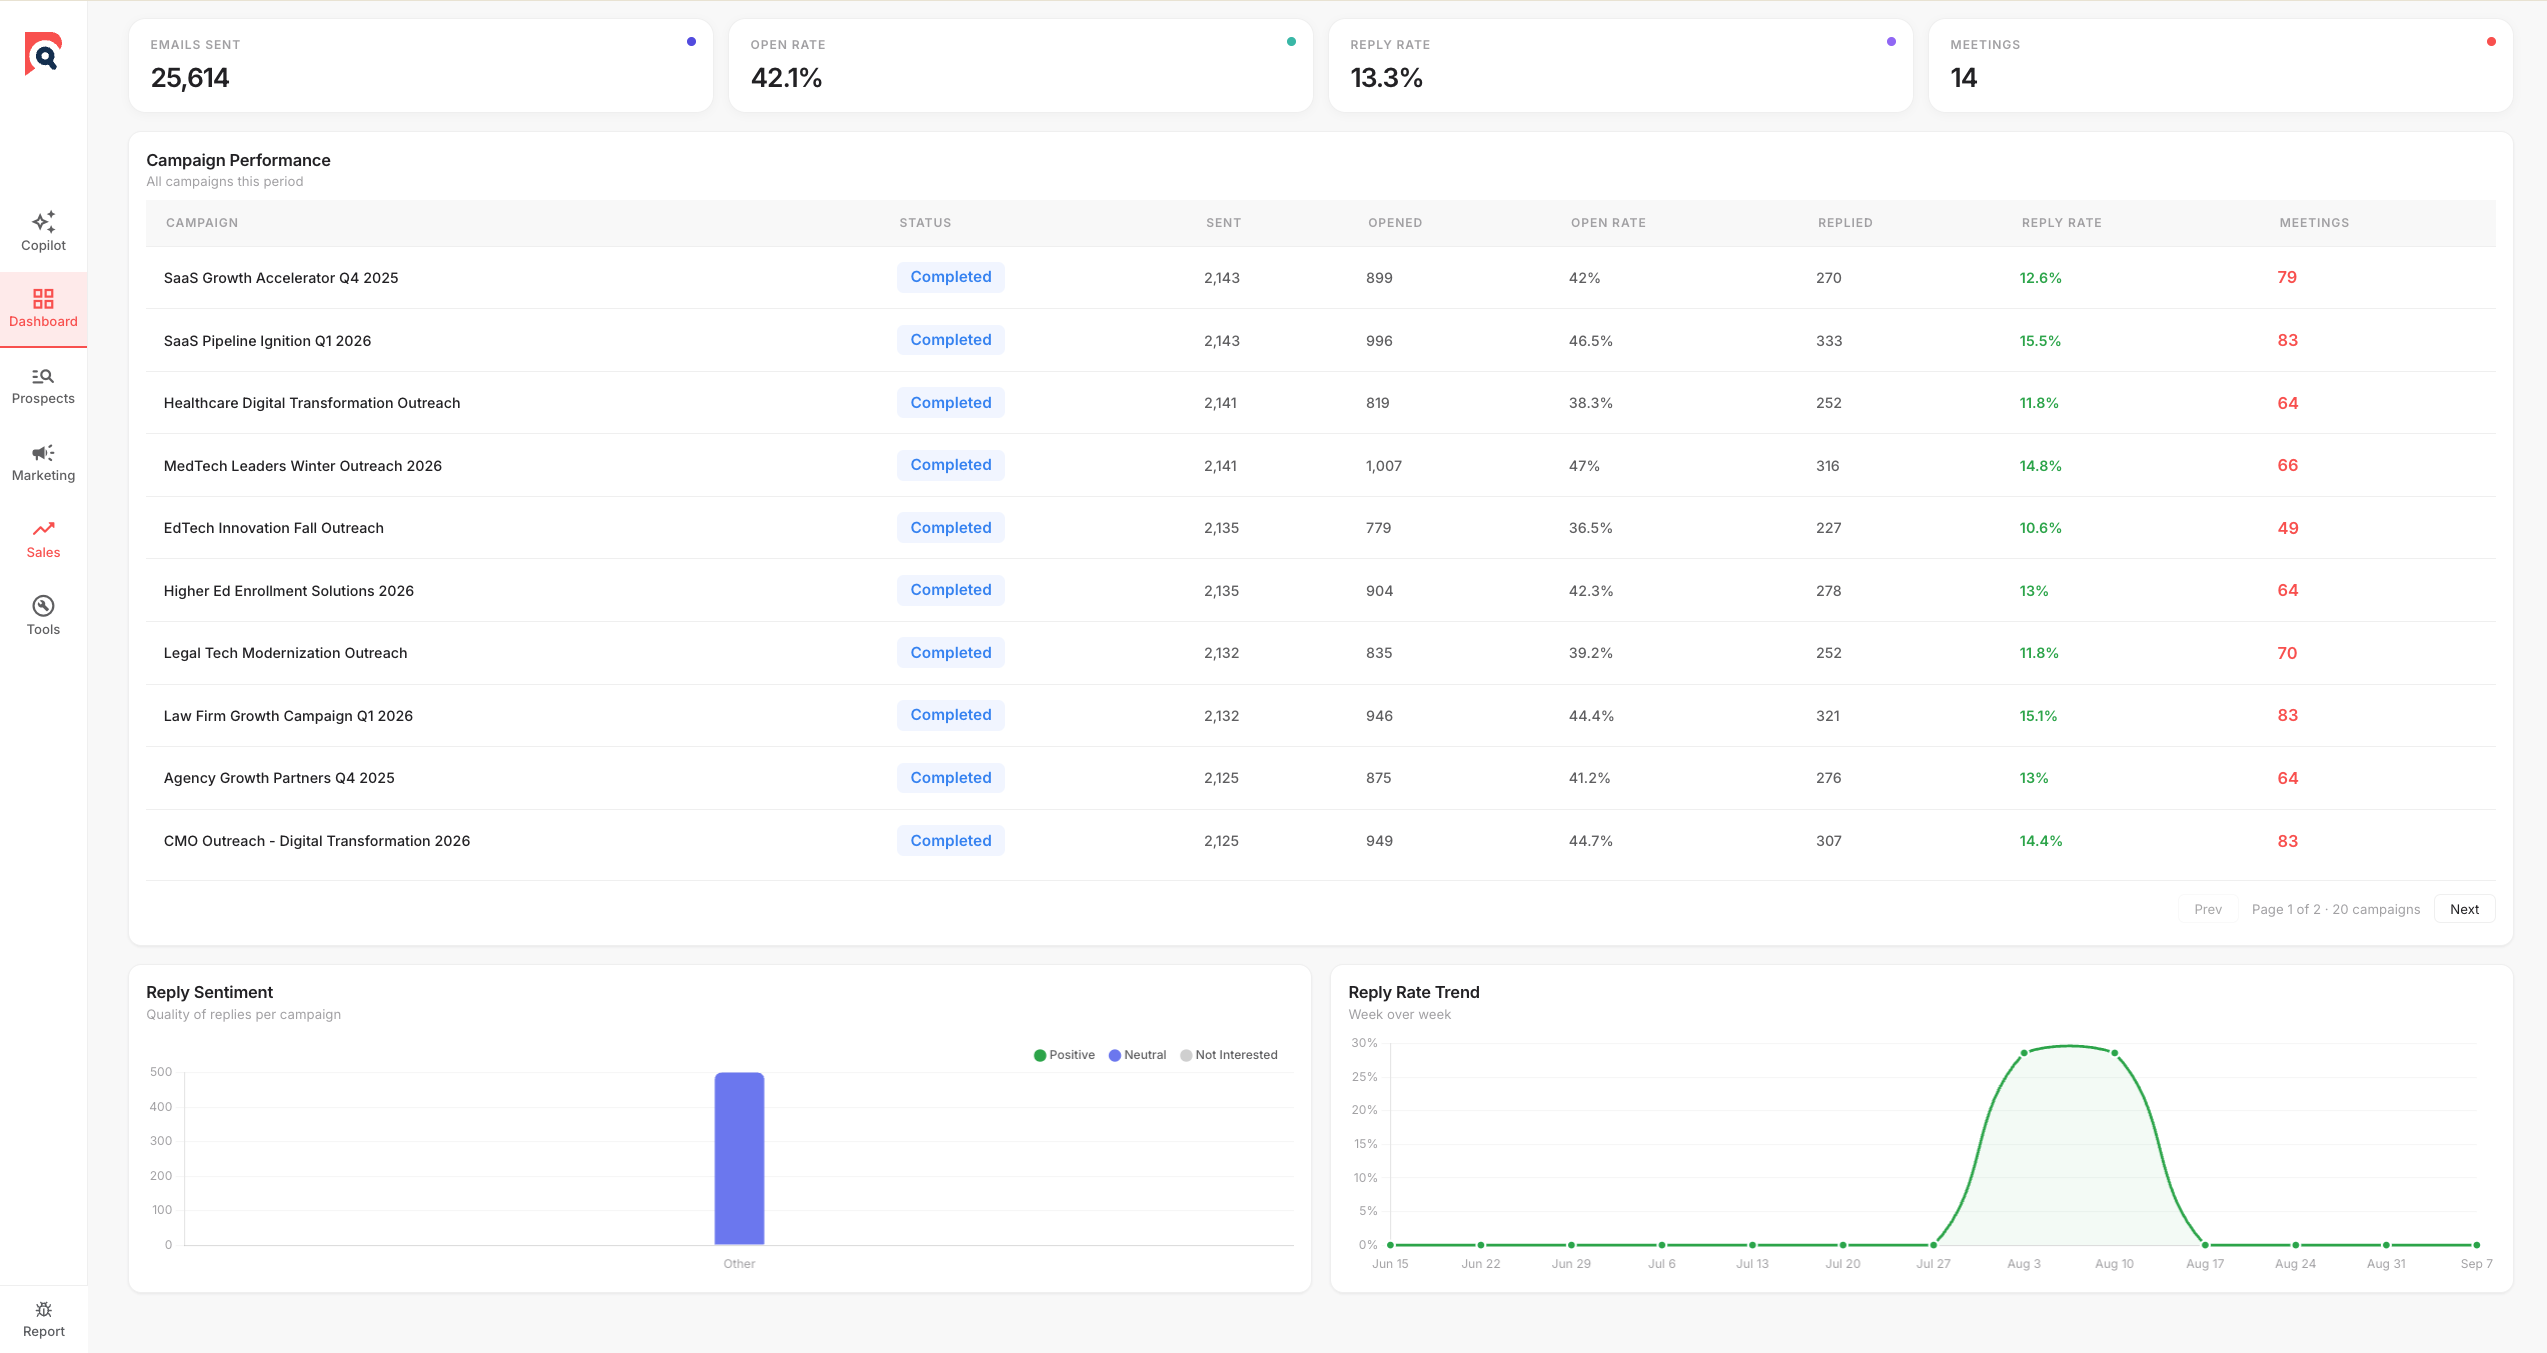The image size is (2547, 1353).
Task: Click the Jun 15 trend data point
Action: (x=1390, y=1245)
